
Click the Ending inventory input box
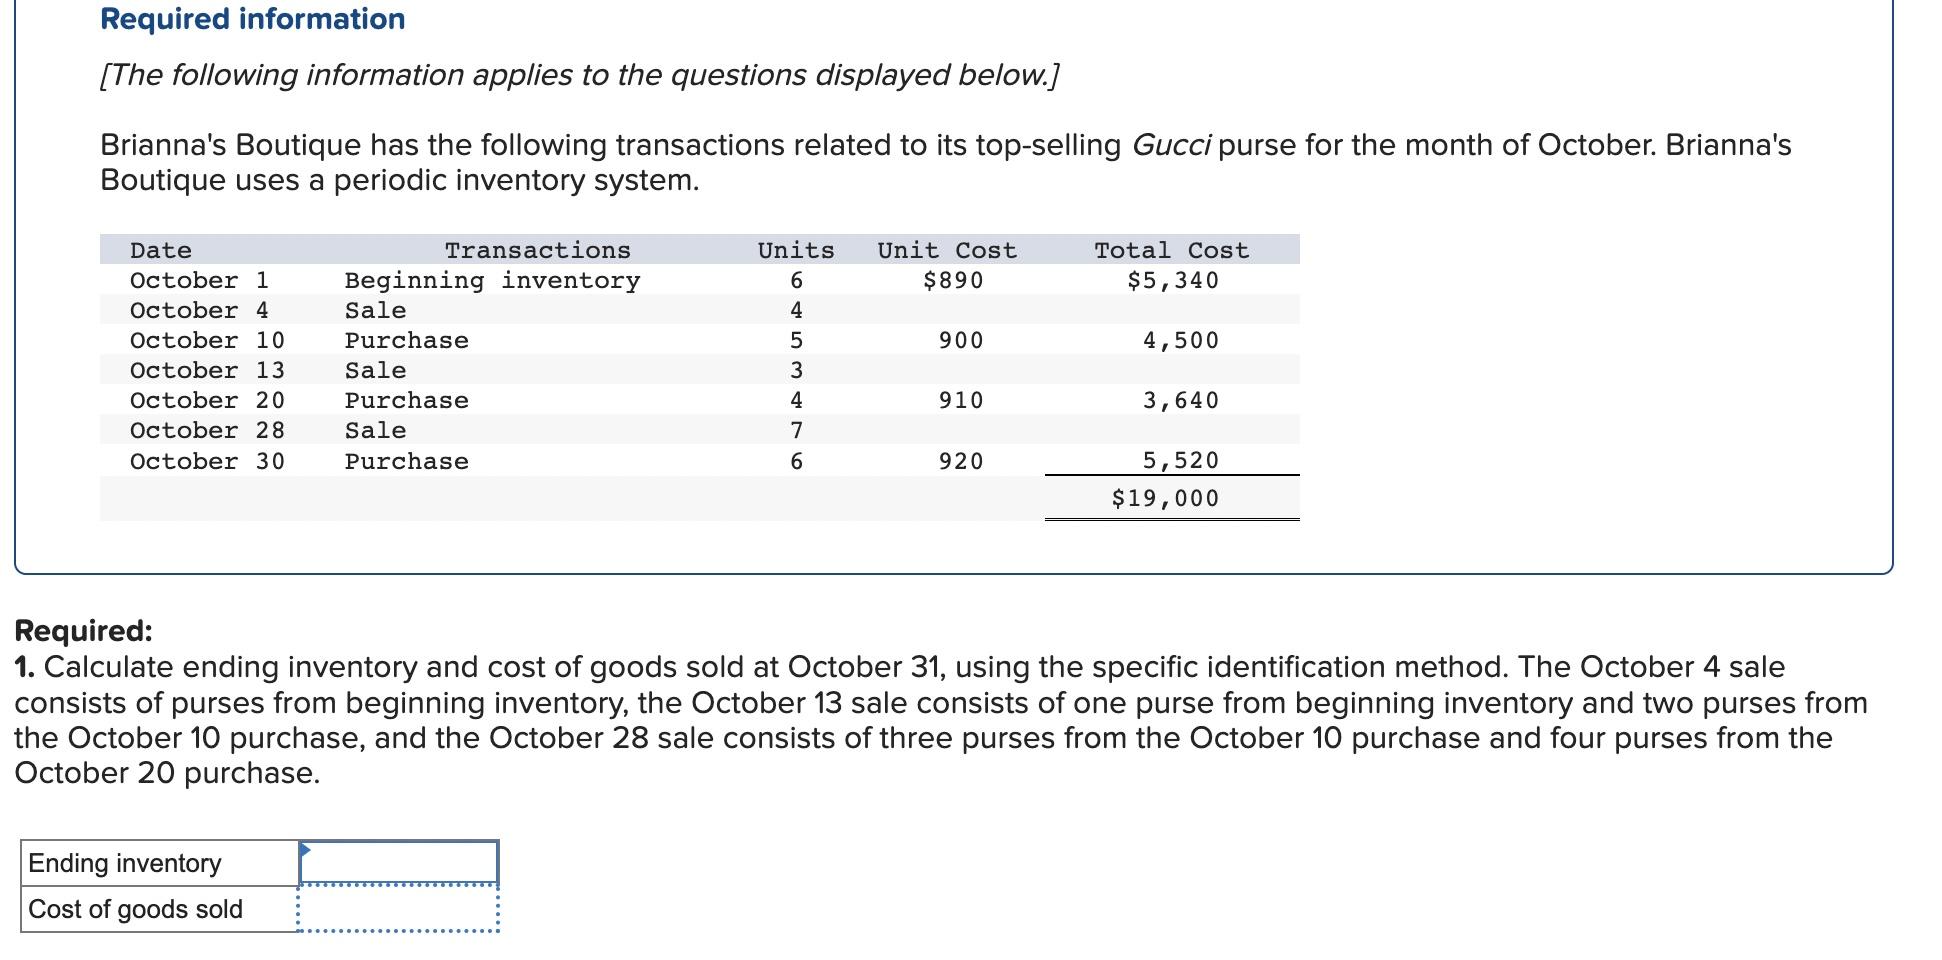click(x=400, y=862)
